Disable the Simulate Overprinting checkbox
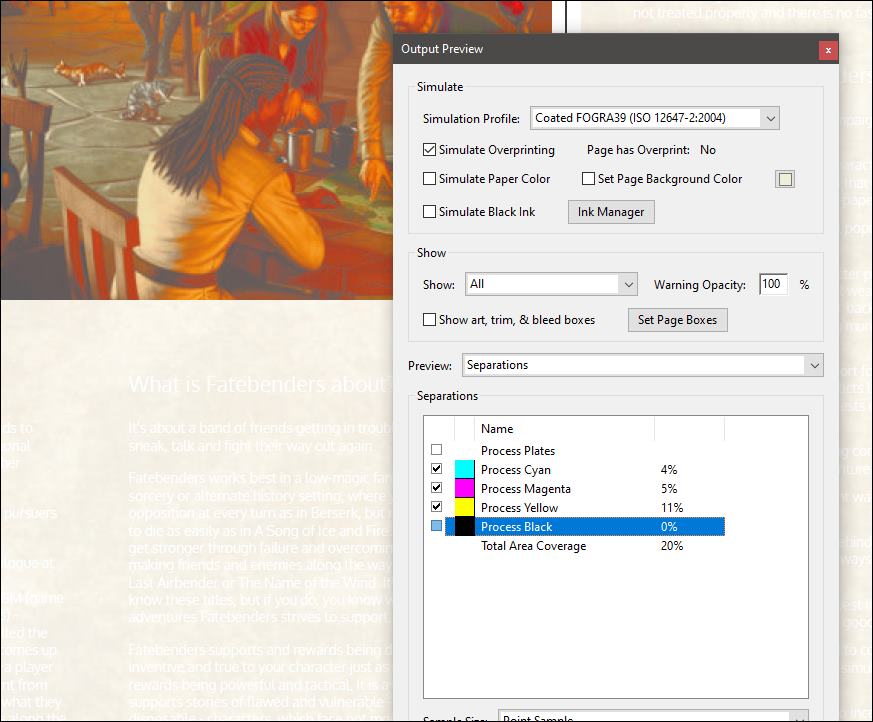 [429, 149]
